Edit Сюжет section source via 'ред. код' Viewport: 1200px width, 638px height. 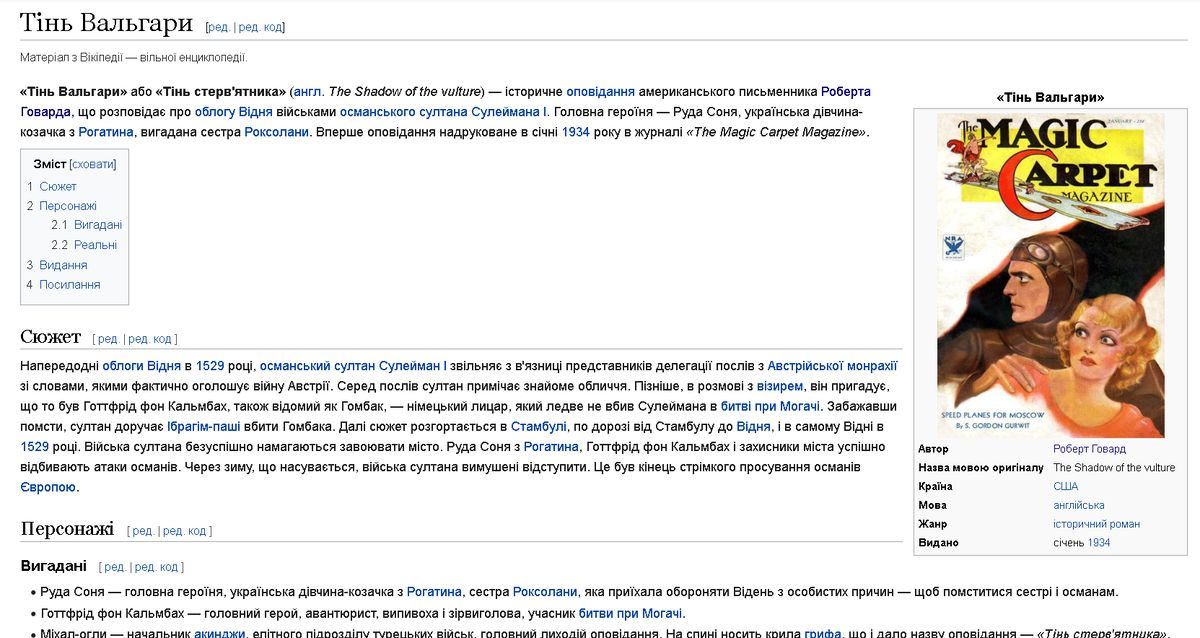(149, 339)
